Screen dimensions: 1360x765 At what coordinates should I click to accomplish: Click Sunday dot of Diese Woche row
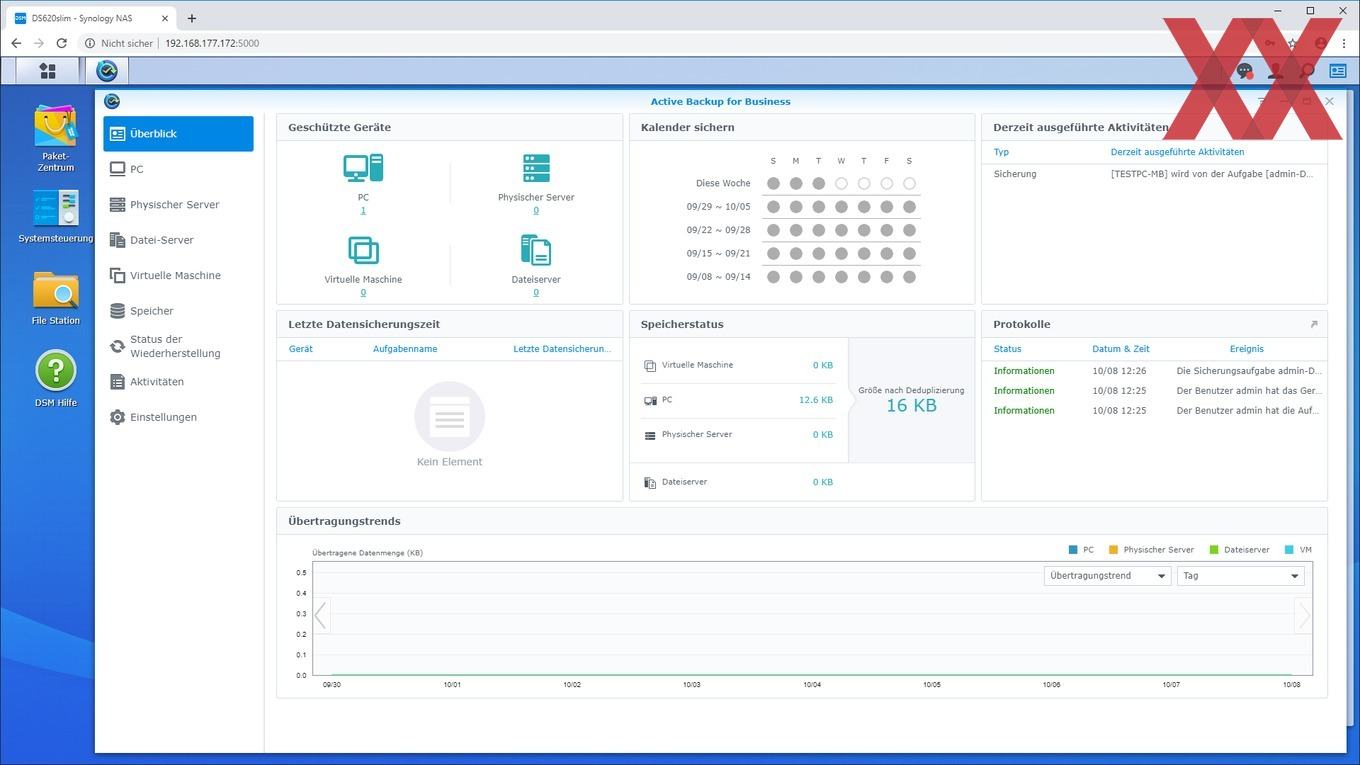[x=773, y=184]
